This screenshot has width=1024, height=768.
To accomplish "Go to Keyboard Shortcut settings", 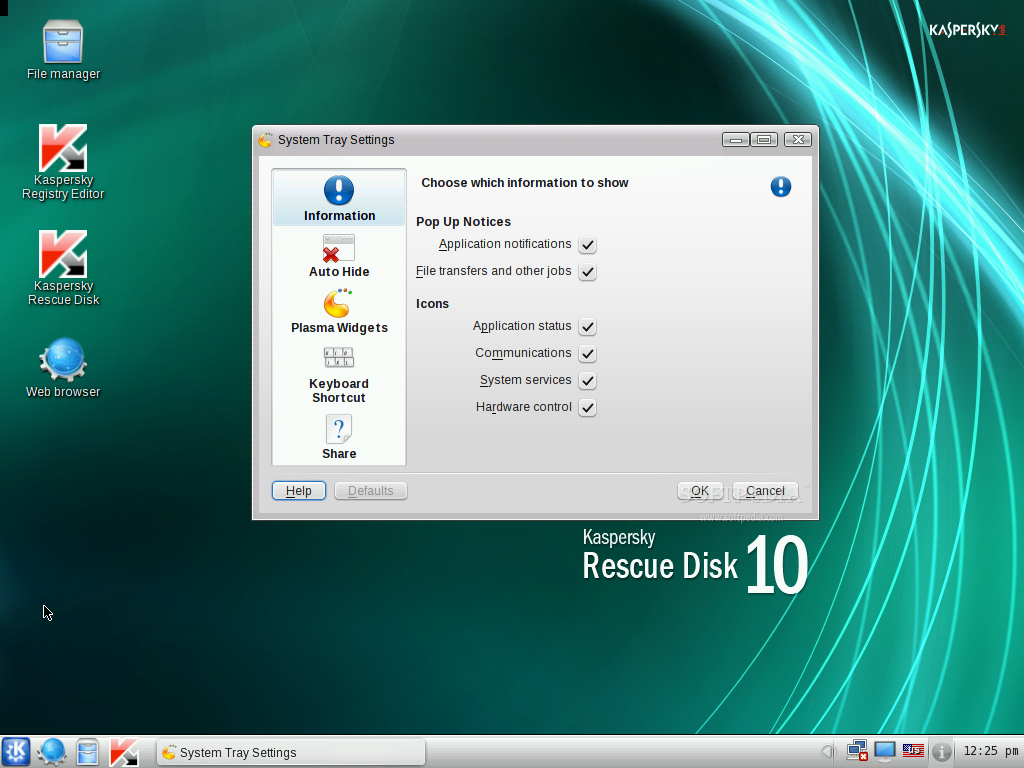I will pos(339,375).
